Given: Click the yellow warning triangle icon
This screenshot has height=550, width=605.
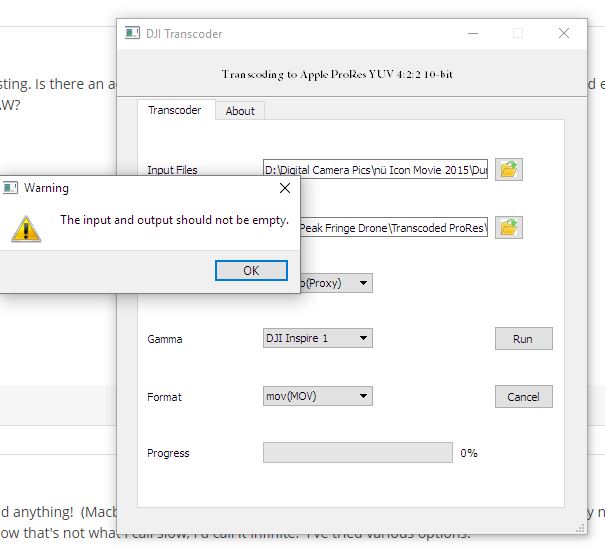Looking at the screenshot, I should click(26, 228).
